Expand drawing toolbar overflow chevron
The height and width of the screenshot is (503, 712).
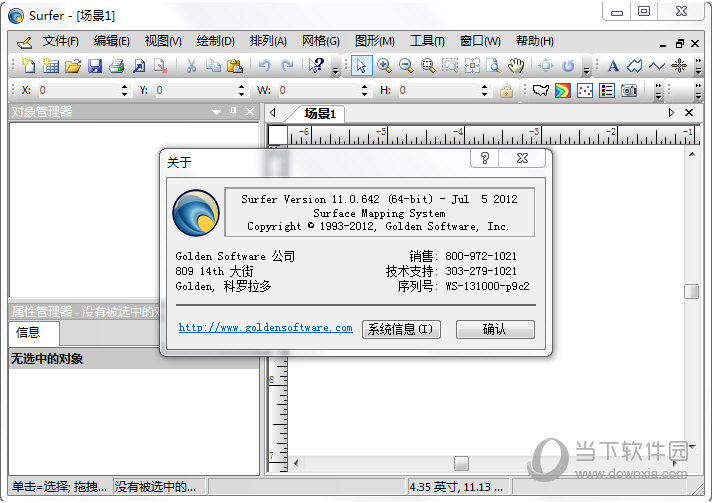(x=698, y=66)
